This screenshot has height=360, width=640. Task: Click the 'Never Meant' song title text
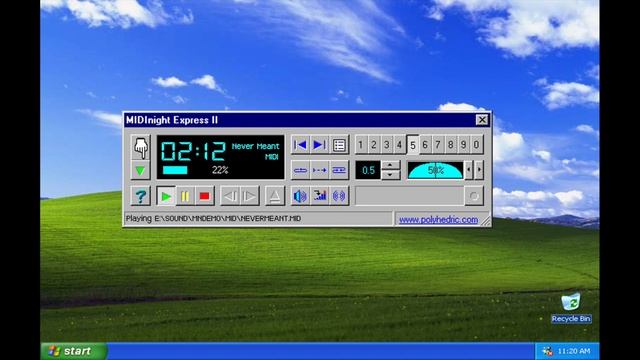[256, 146]
